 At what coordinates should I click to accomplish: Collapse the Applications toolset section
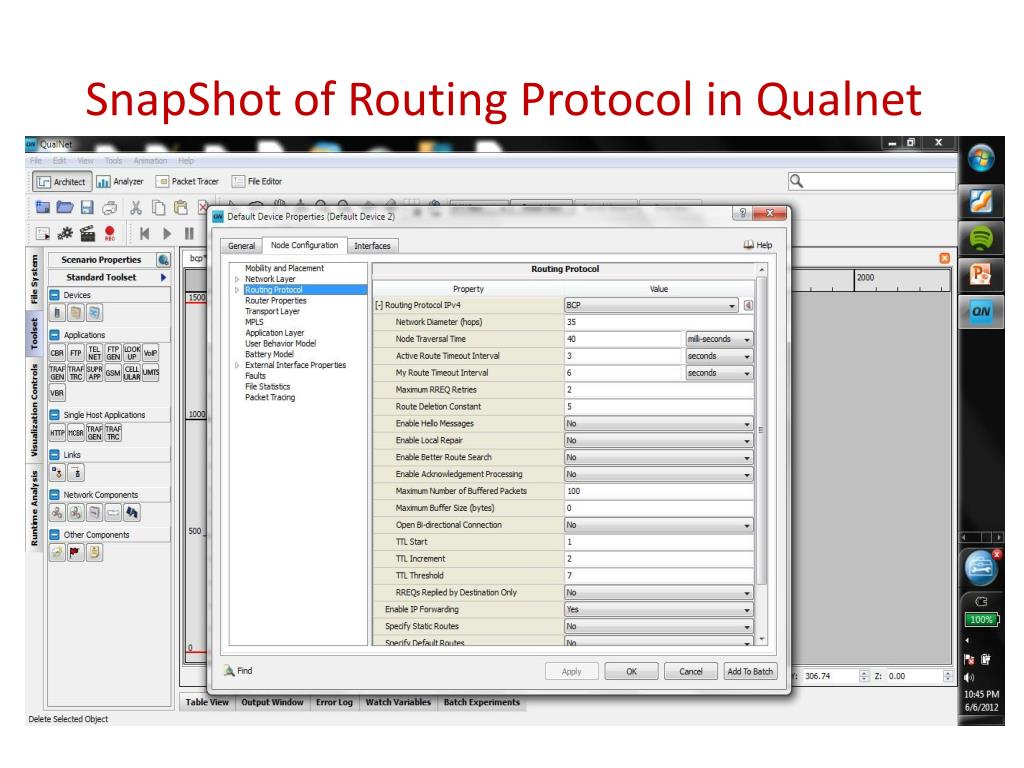coord(55,335)
